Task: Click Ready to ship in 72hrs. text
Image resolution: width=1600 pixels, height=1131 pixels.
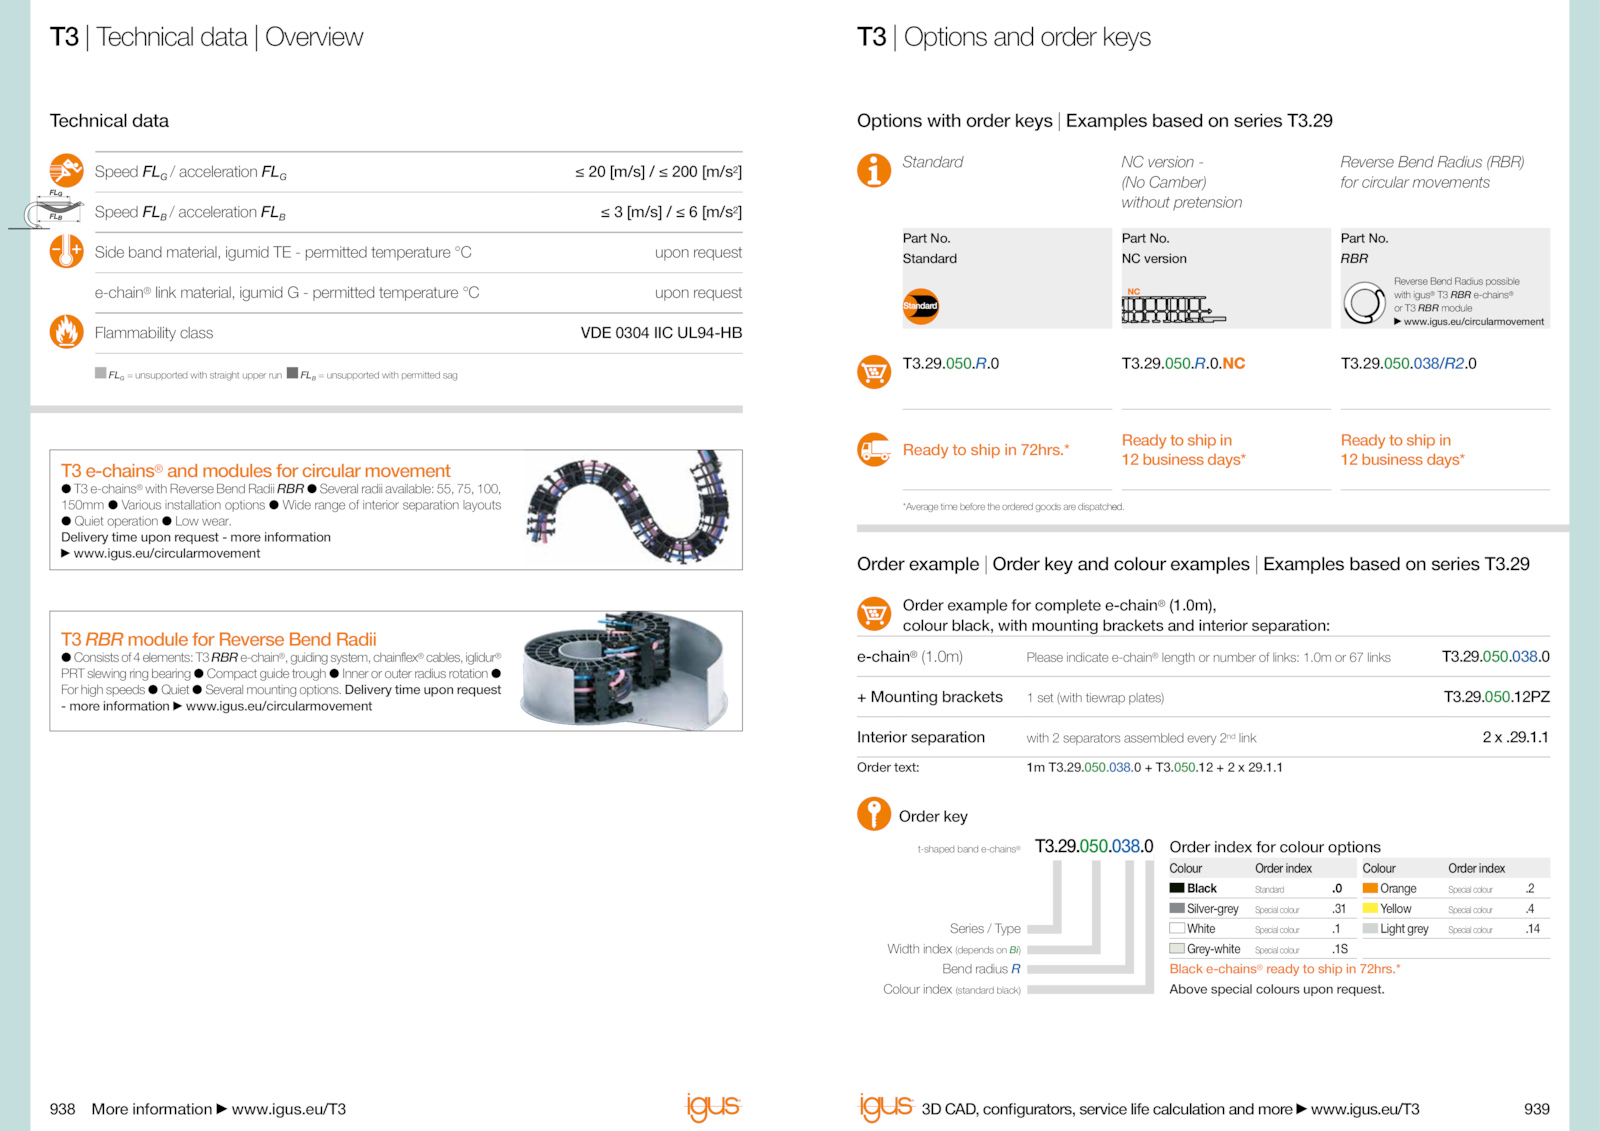Action: 986,450
